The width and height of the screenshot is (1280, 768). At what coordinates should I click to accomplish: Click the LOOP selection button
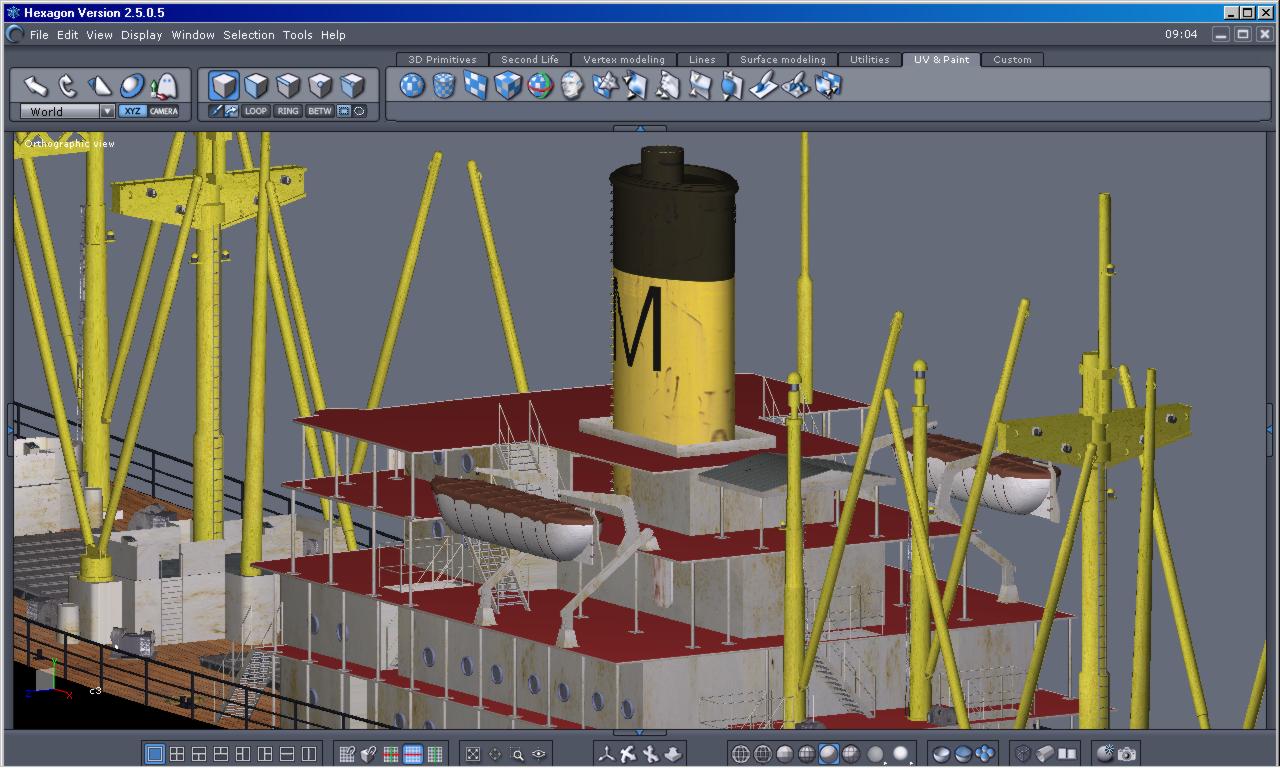tap(256, 111)
